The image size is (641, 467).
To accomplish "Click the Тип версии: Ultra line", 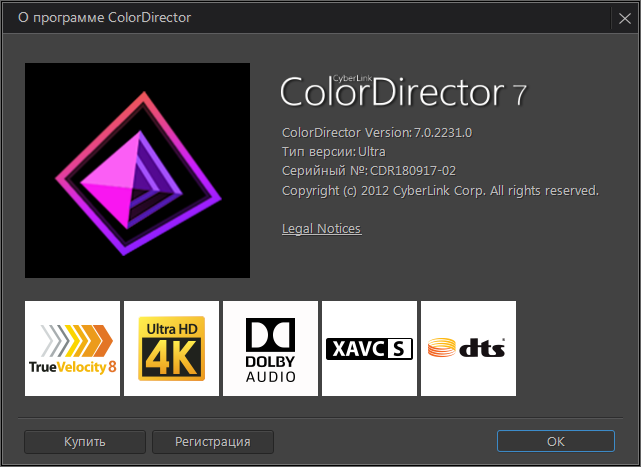I will pos(334,152).
